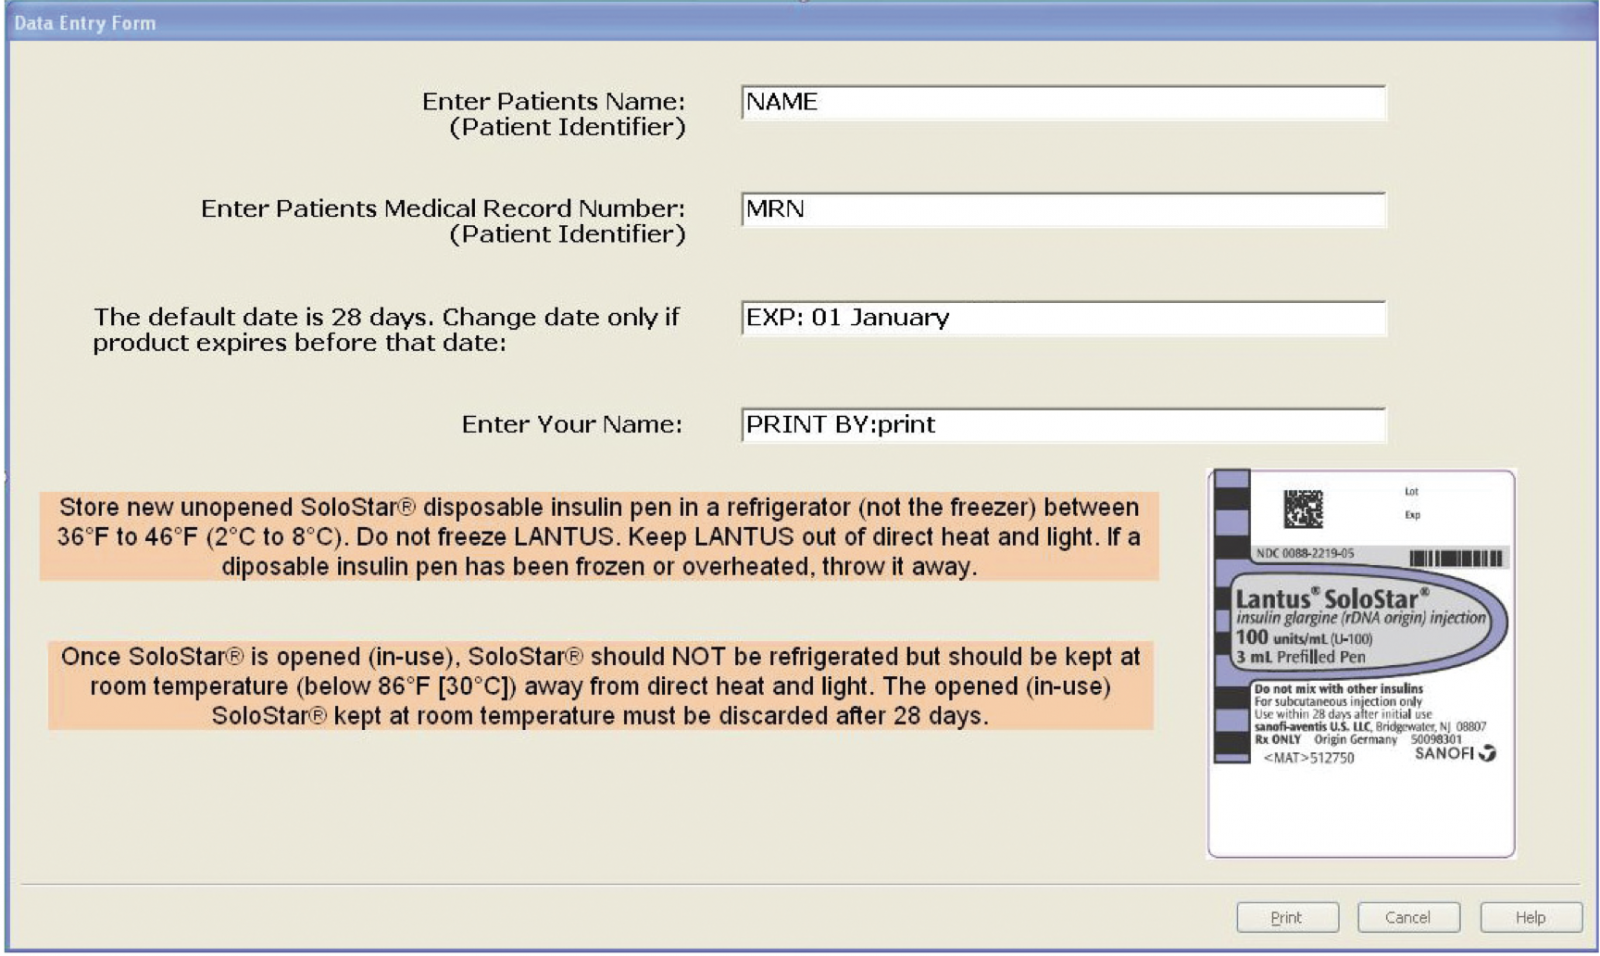Click the Enter Your Name field
1600x956 pixels.
[1063, 425]
